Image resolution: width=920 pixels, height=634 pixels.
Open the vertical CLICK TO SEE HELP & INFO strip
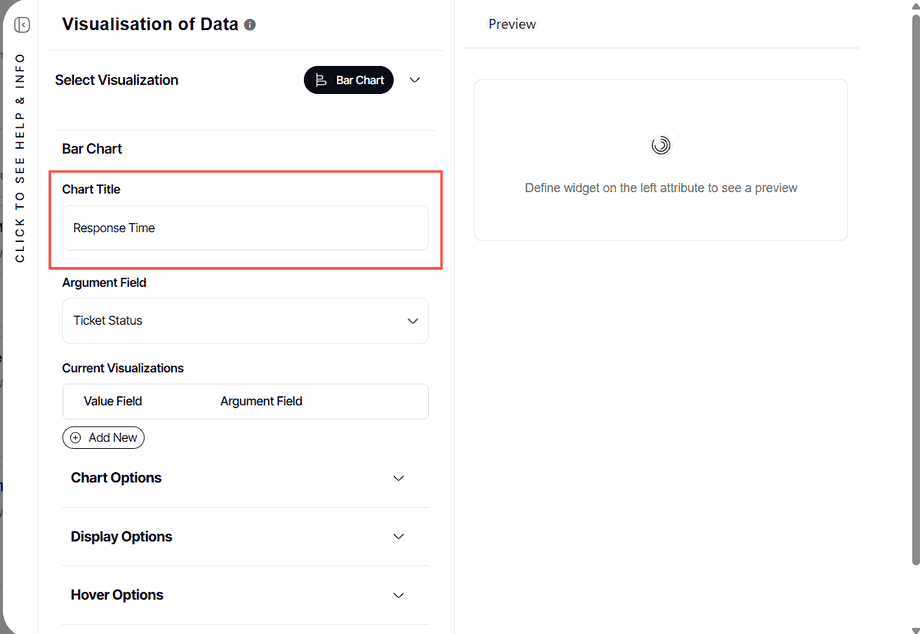click(20, 158)
